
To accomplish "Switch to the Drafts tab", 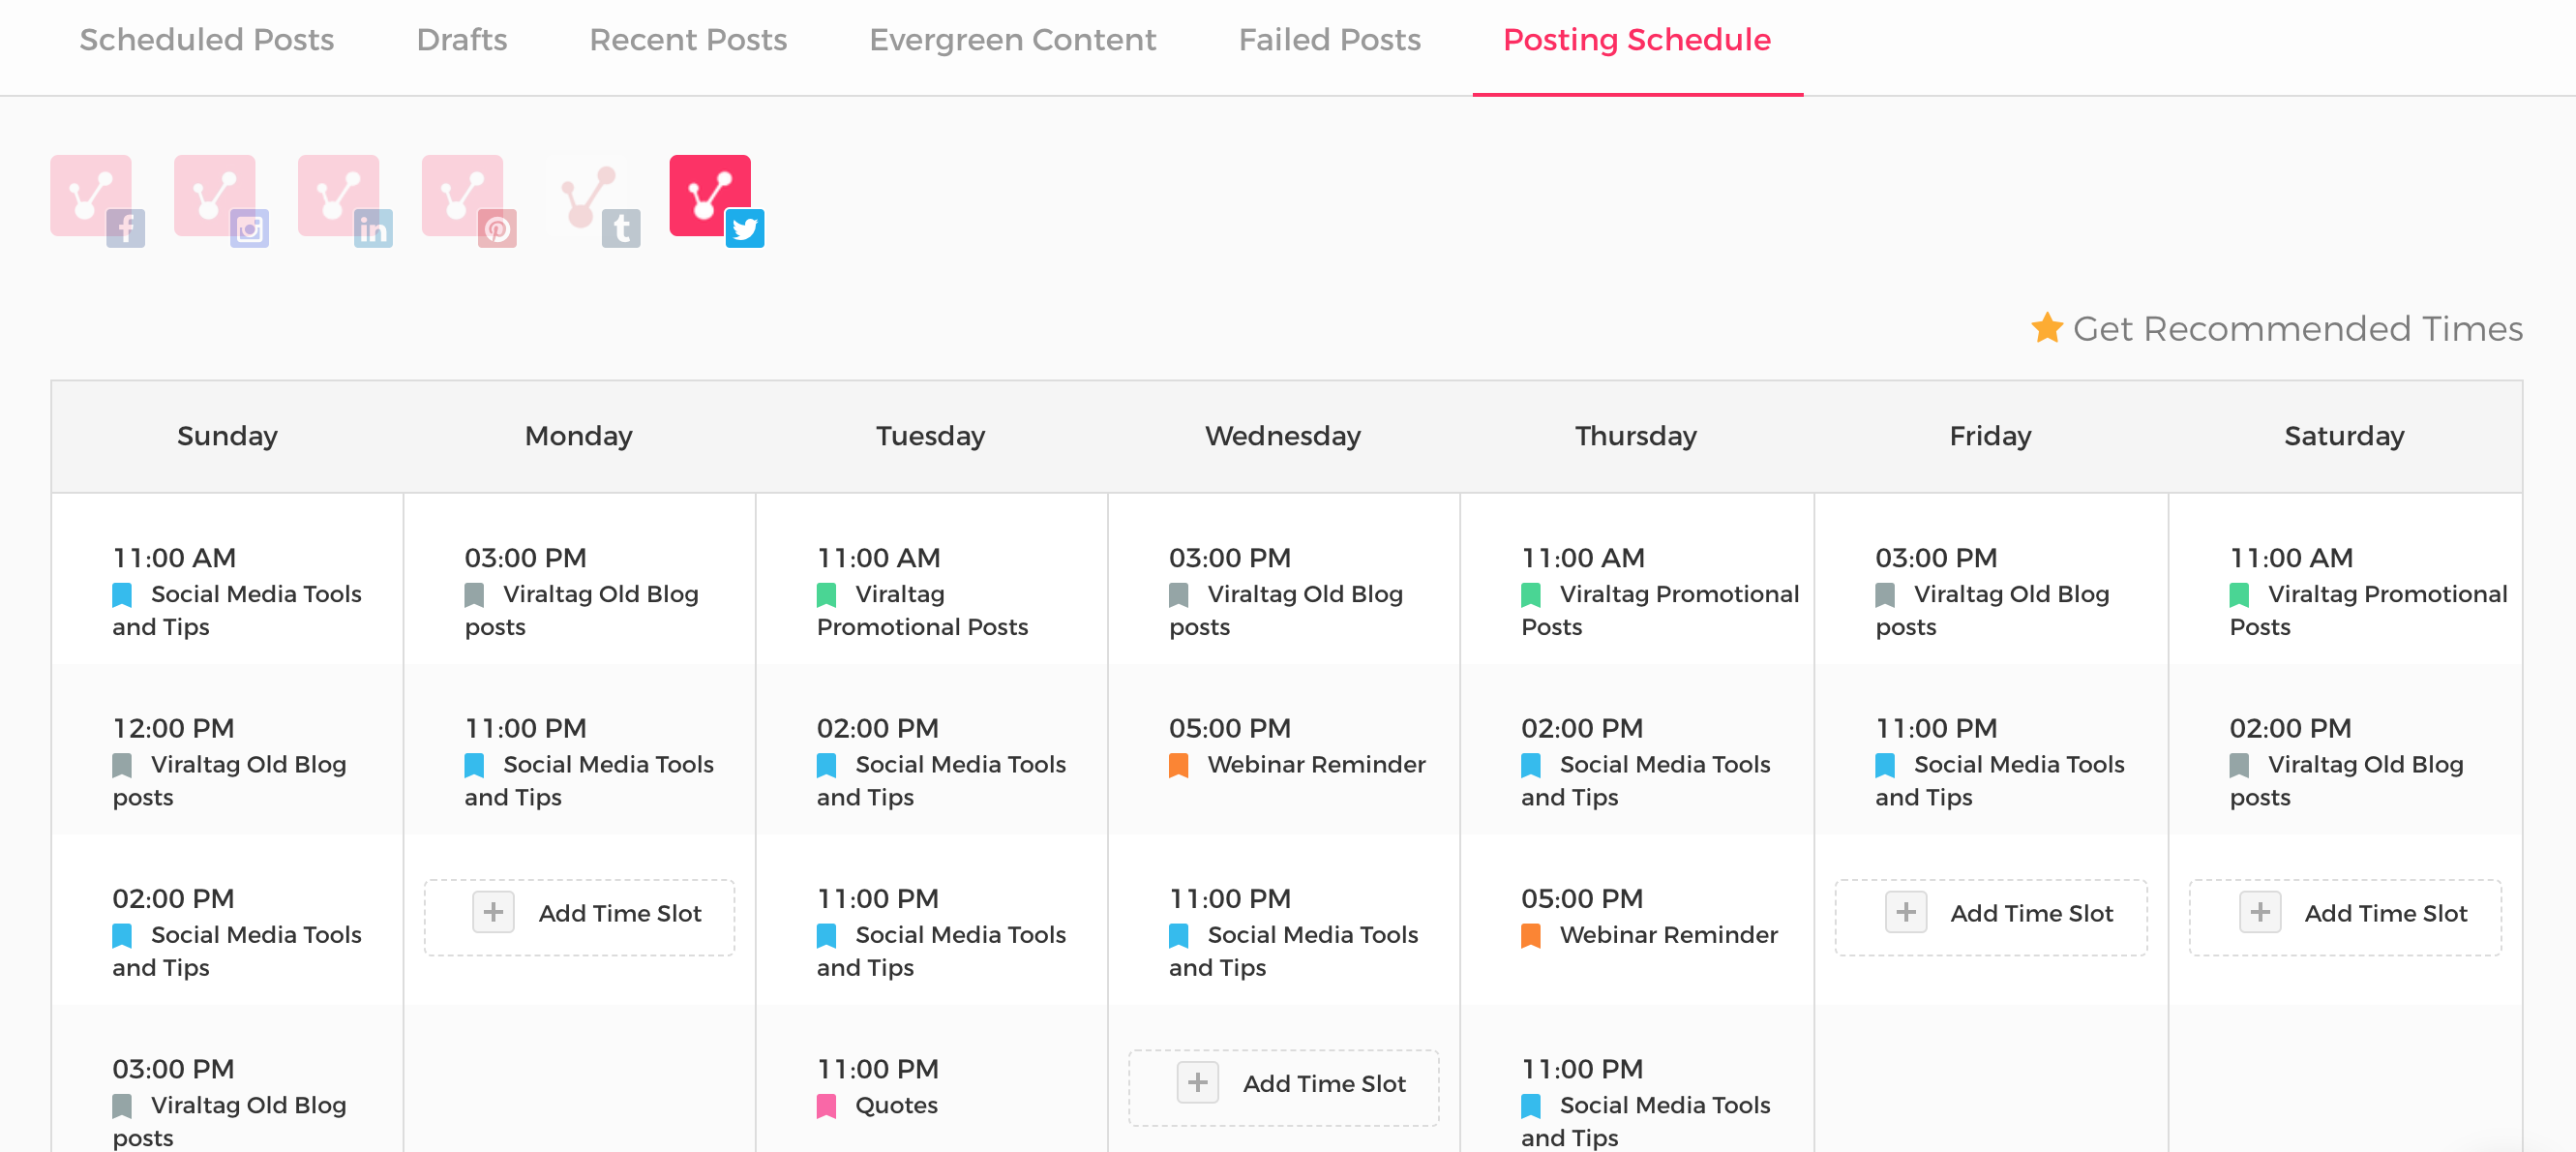I will (461, 40).
